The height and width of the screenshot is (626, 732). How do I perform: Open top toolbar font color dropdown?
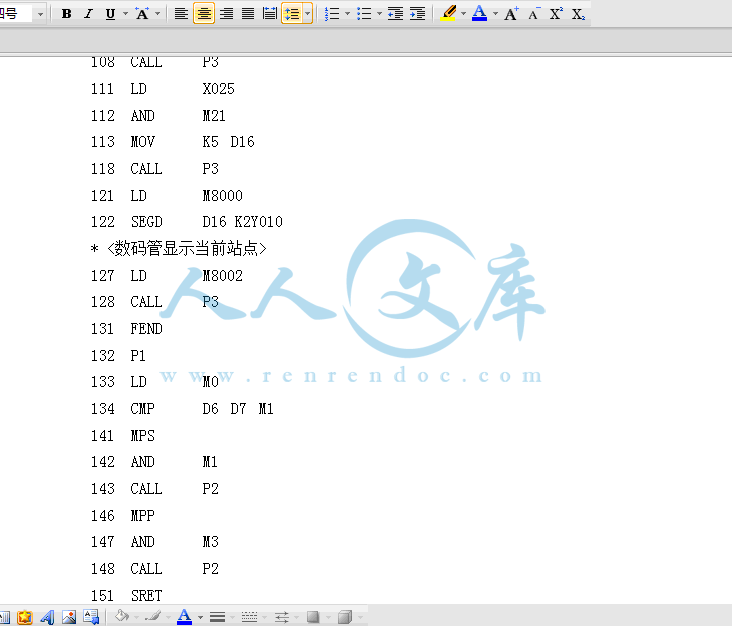point(495,14)
